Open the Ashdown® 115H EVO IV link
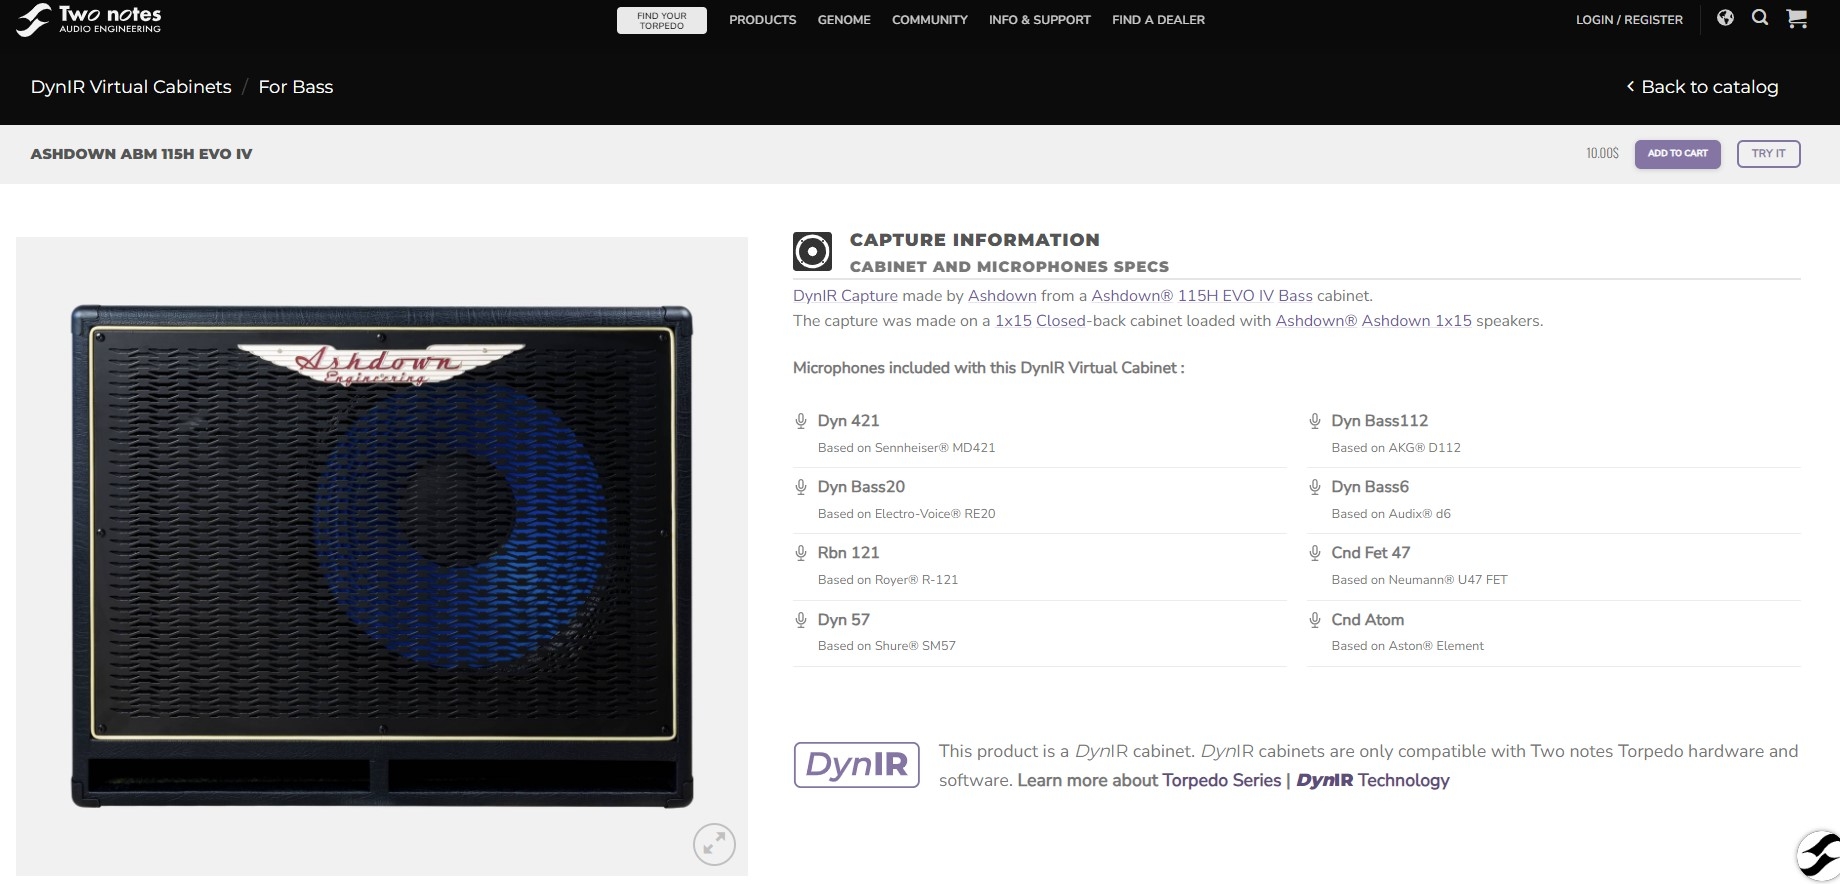Image resolution: width=1840 pixels, height=884 pixels. pyautogui.click(x=1182, y=296)
